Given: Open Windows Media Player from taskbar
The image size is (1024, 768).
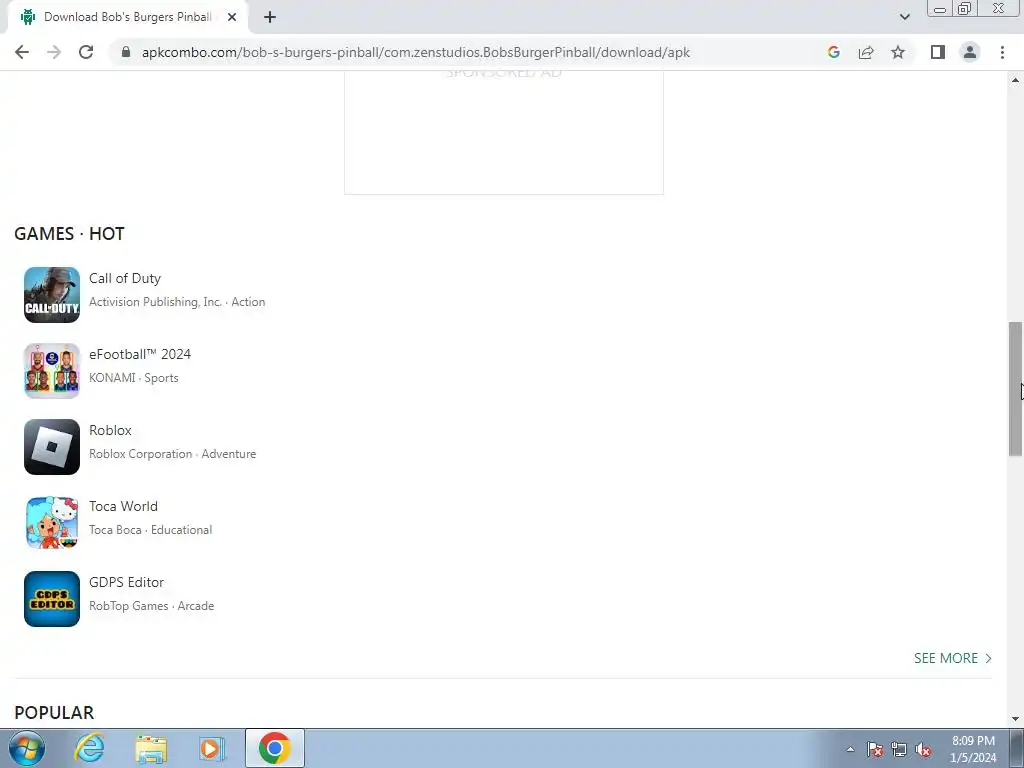Looking at the screenshot, I should 212,748.
